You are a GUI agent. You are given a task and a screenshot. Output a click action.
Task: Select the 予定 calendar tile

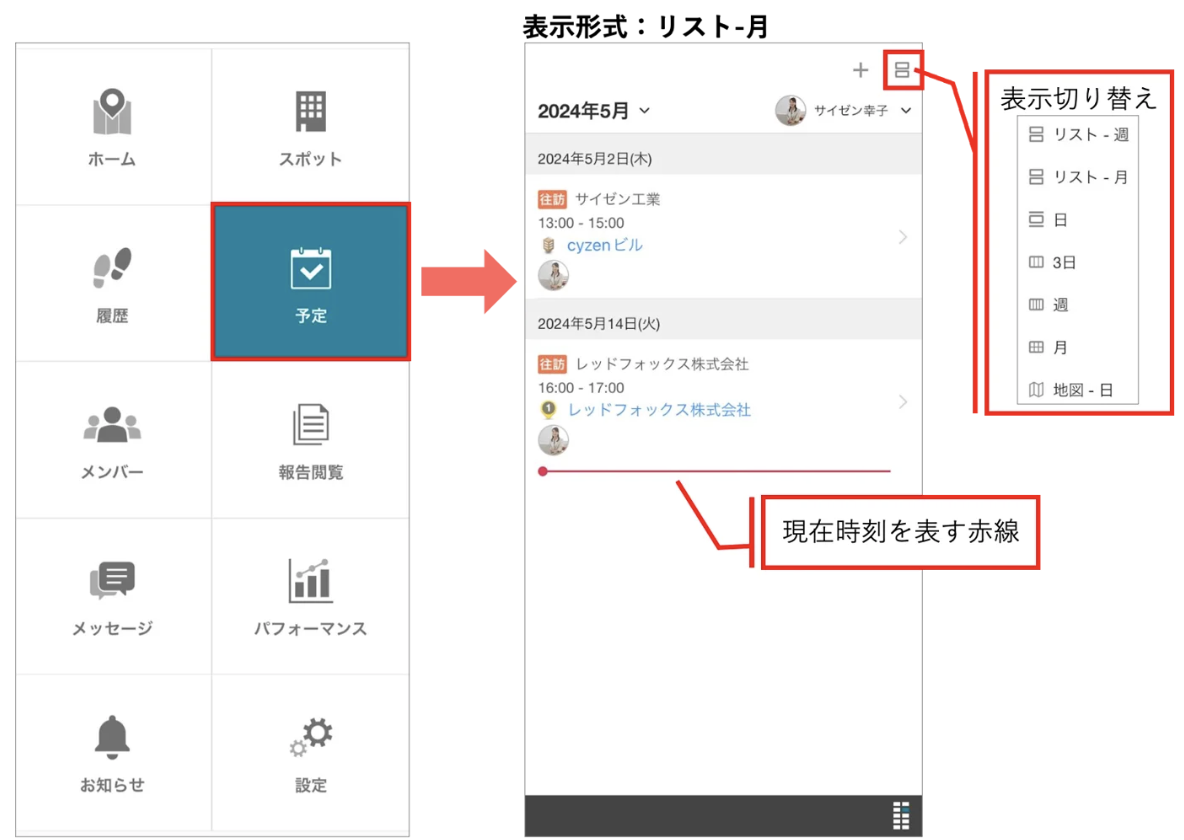[x=310, y=281]
